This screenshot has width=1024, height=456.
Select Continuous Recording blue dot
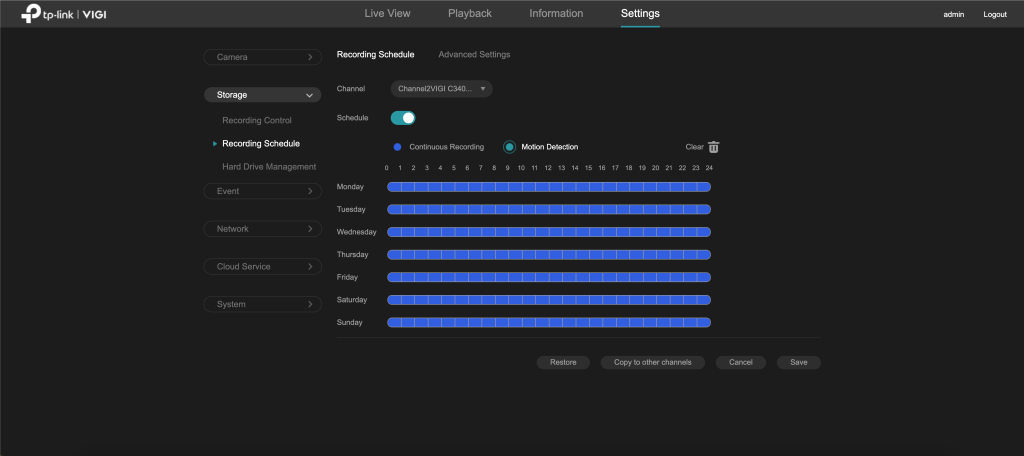(397, 147)
